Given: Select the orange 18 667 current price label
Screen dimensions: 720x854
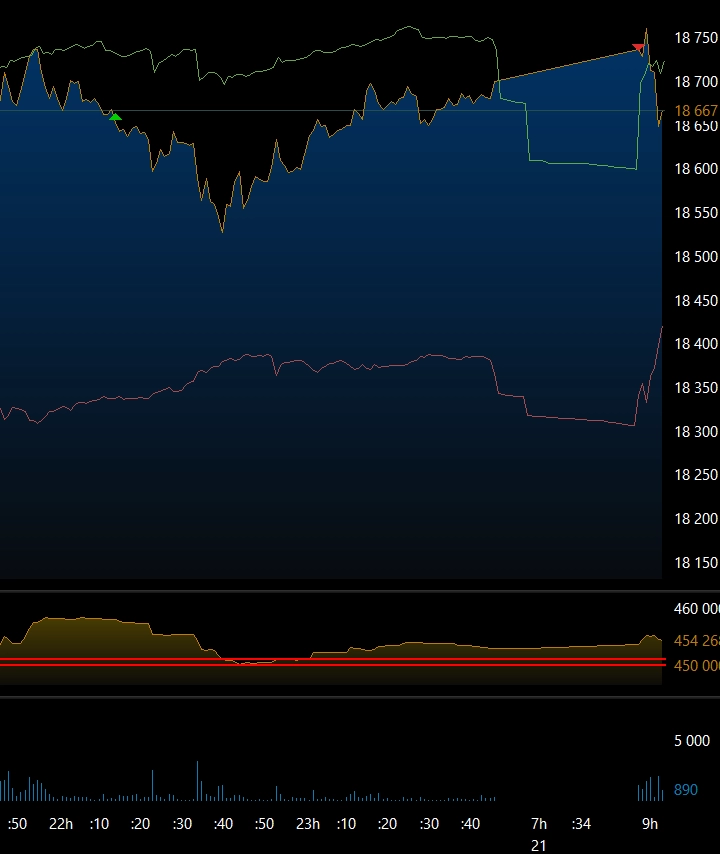Looking at the screenshot, I should tap(696, 111).
